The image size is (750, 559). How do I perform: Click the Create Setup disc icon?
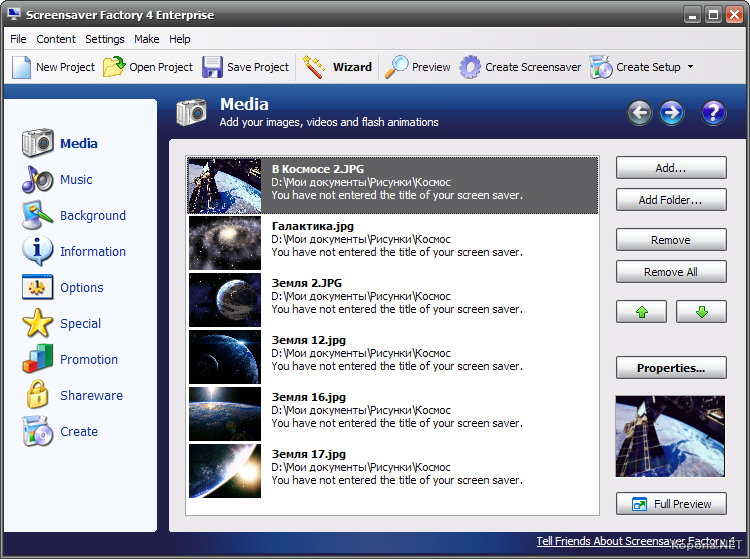click(601, 67)
